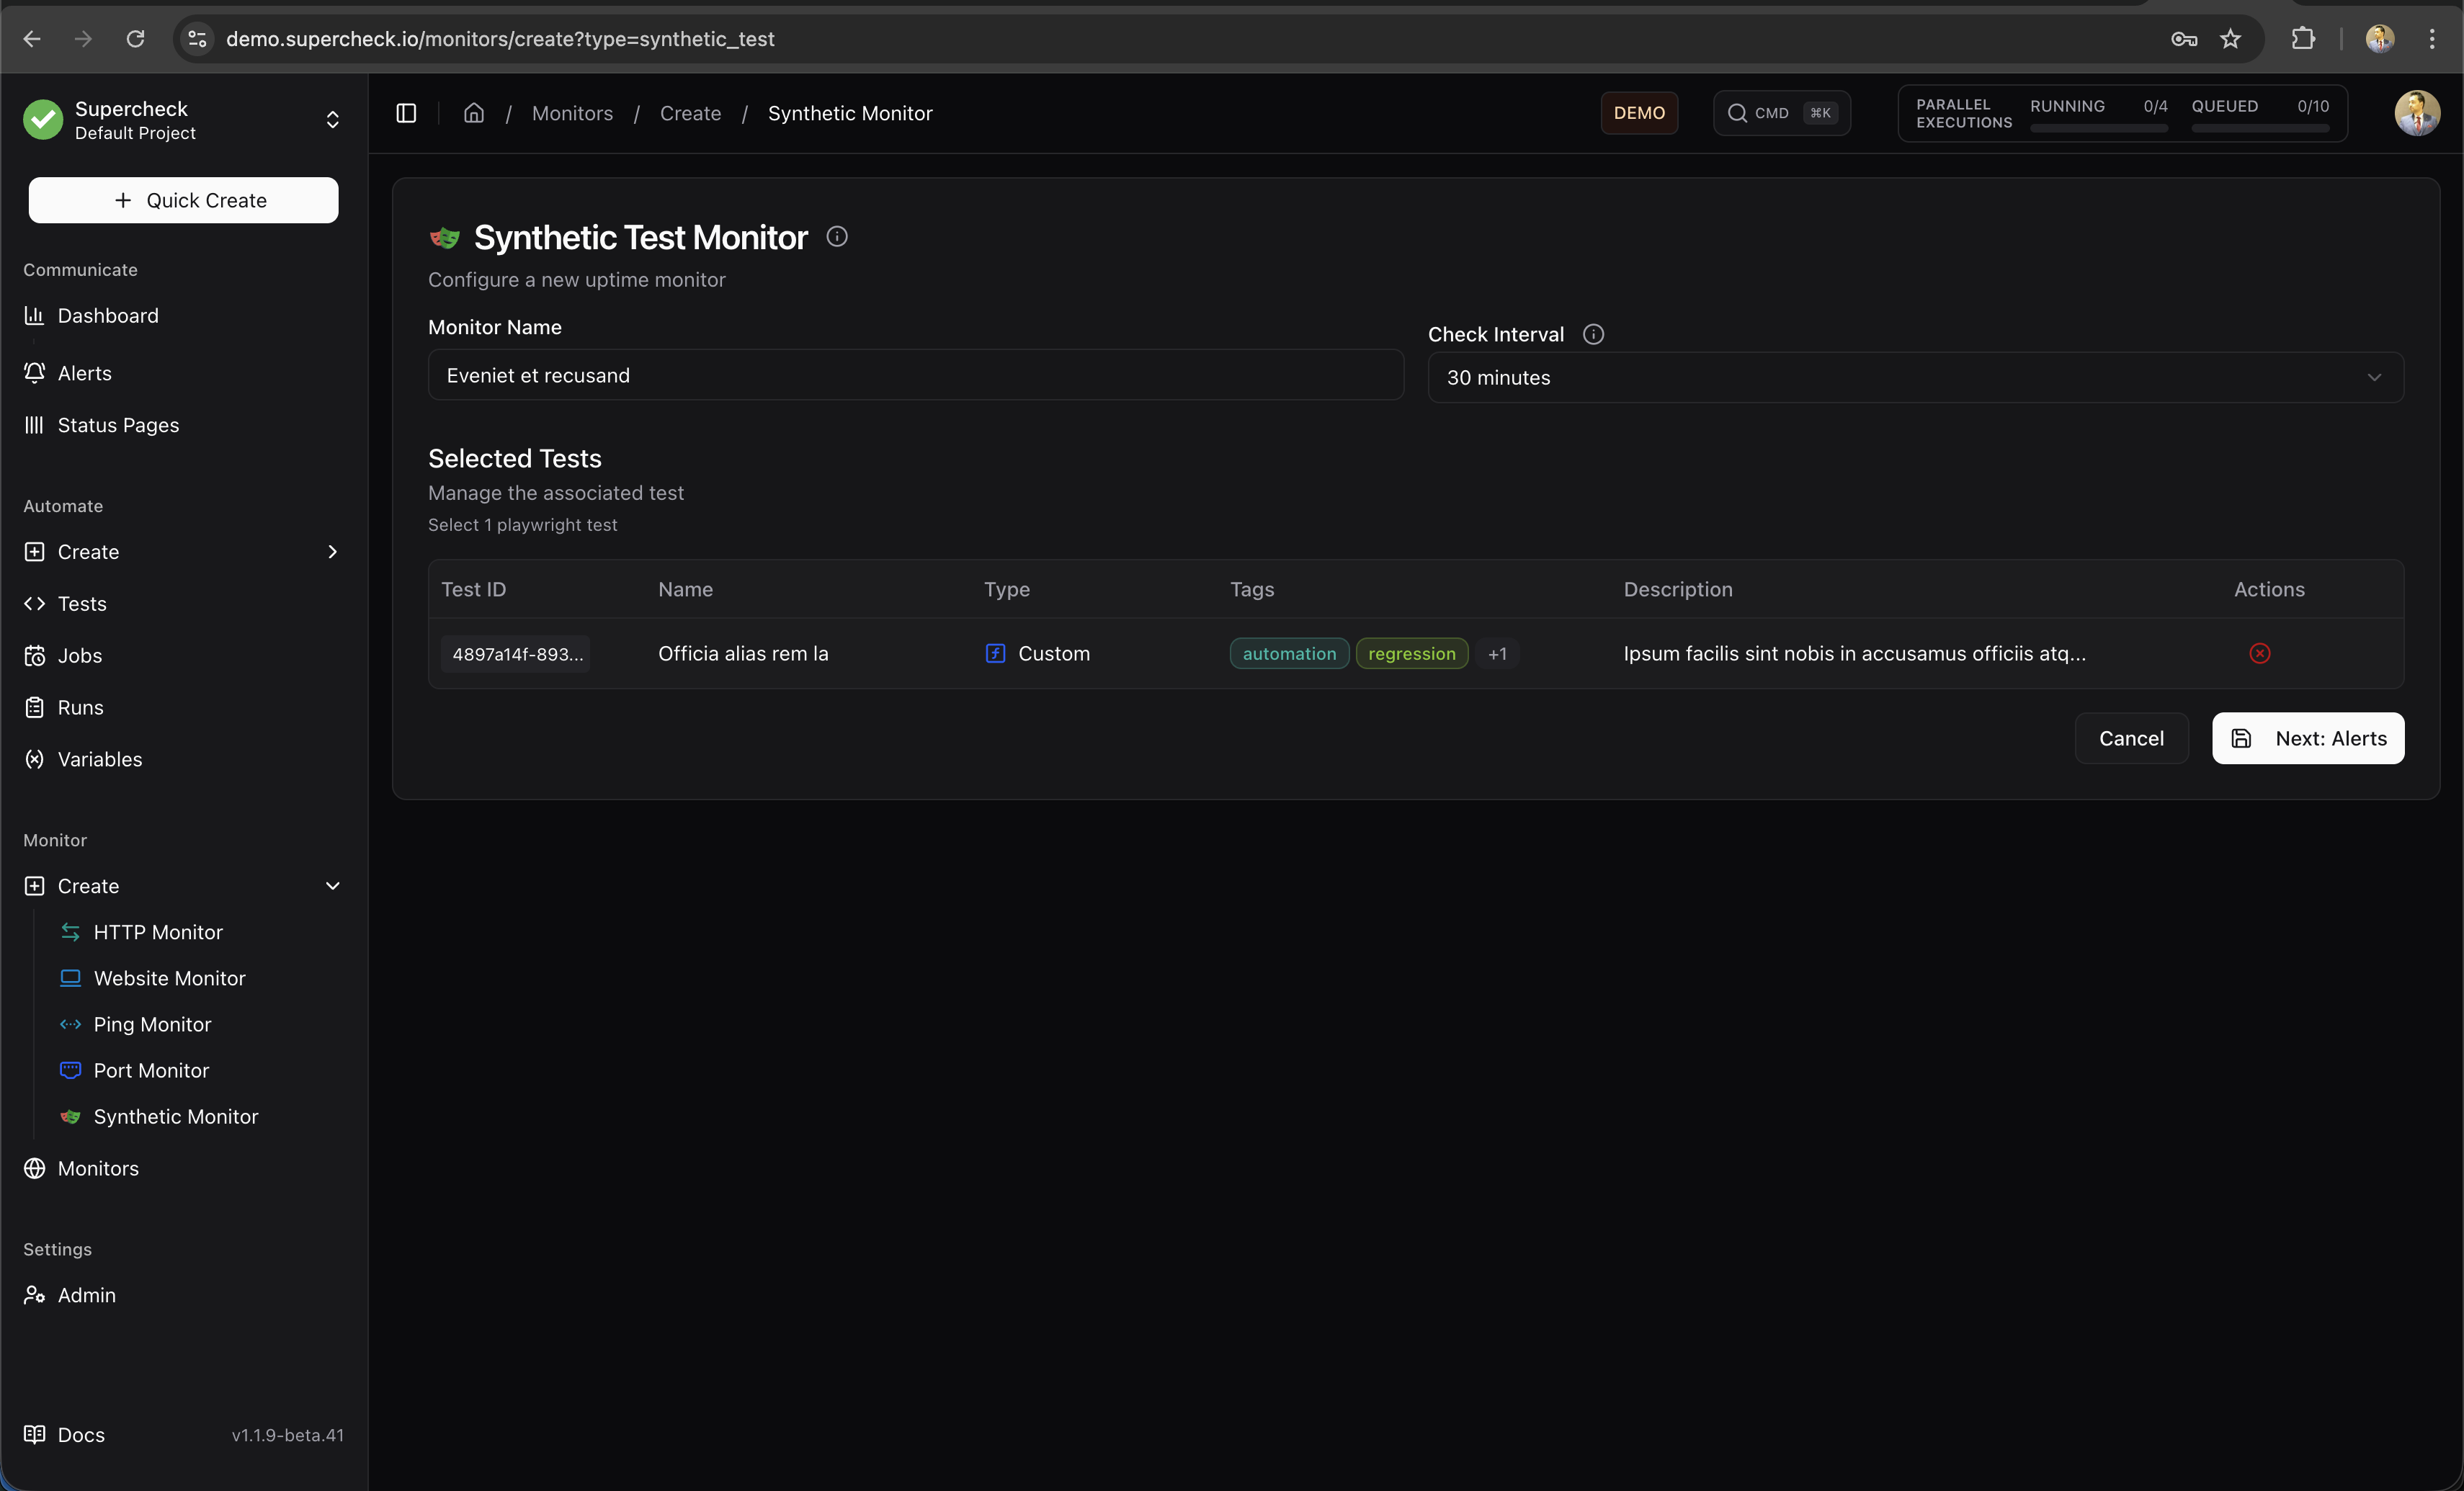Open the command search with CMD K
The image size is (2464, 1491).
click(1782, 113)
